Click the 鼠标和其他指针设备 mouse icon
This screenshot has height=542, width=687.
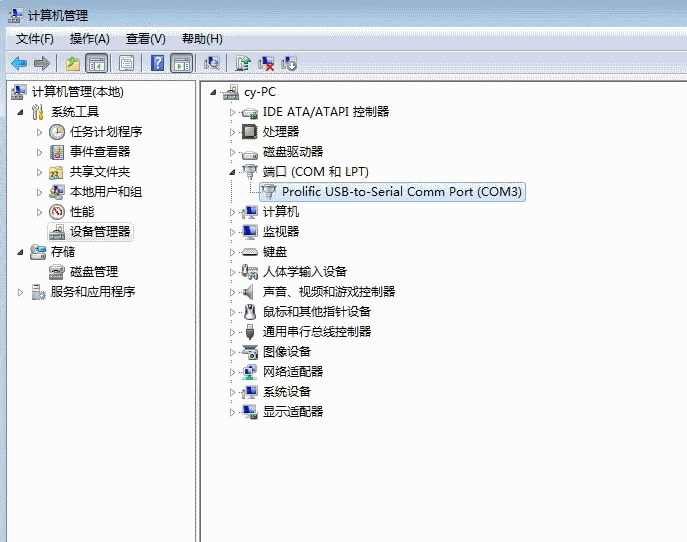tap(250, 312)
